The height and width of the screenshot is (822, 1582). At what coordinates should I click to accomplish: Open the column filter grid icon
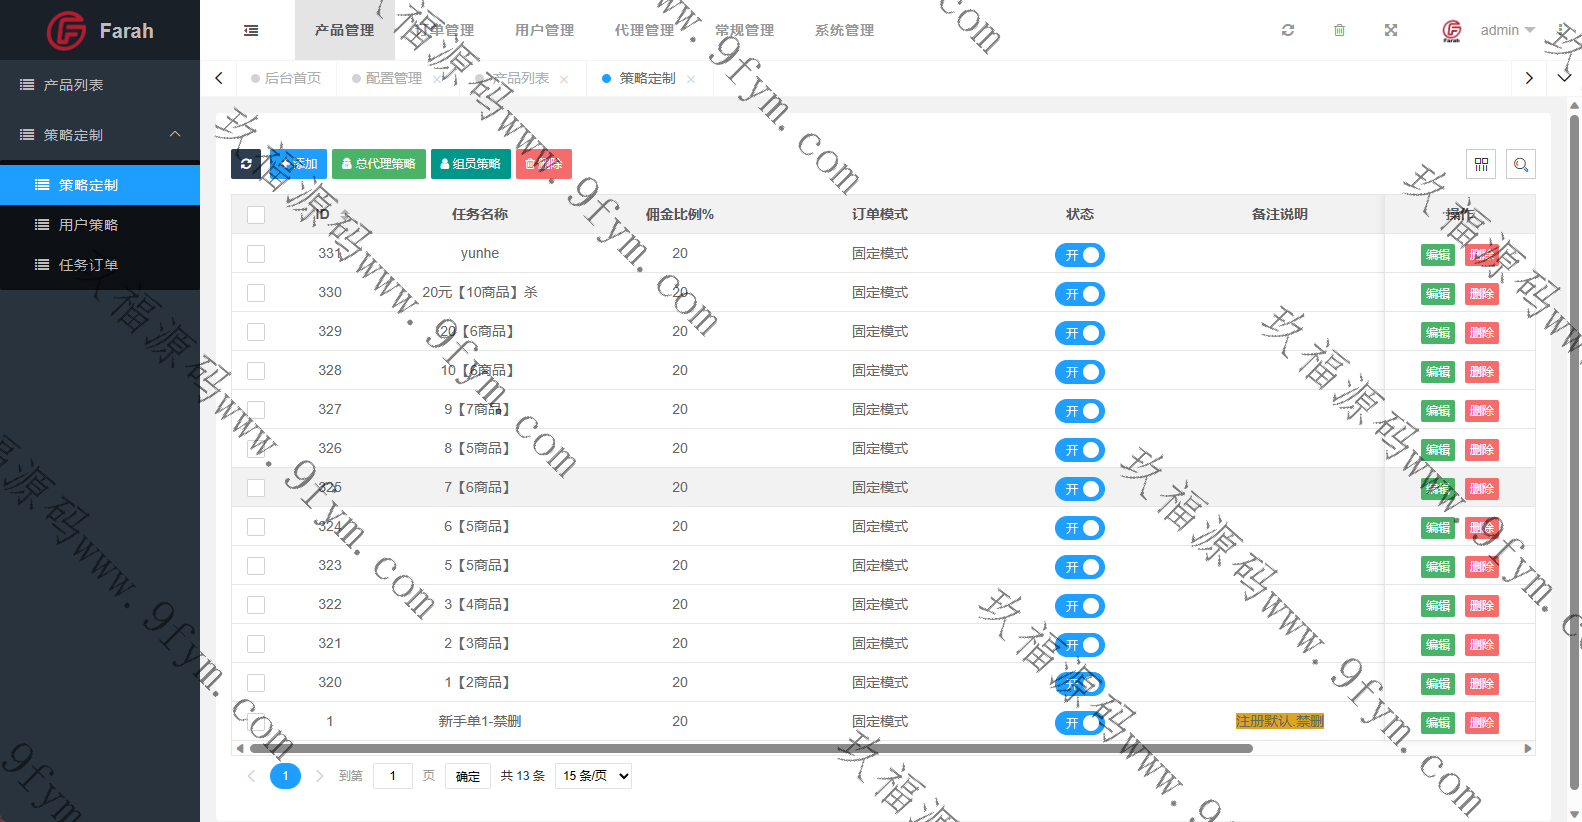point(1481,164)
